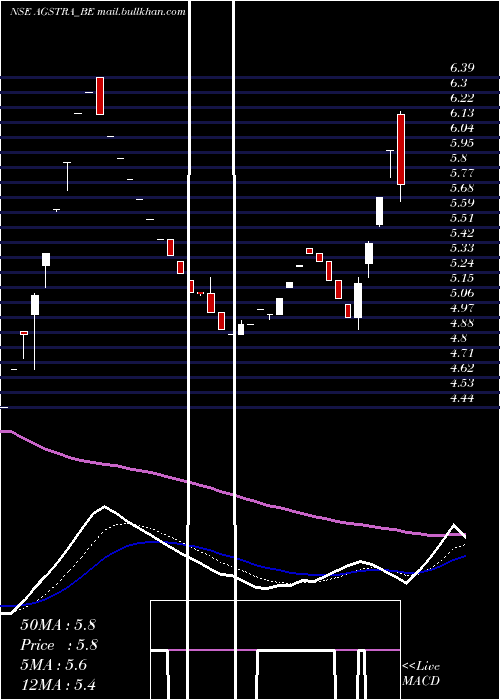
Task: Click the 5.59 price axis label
Action: [462, 203]
